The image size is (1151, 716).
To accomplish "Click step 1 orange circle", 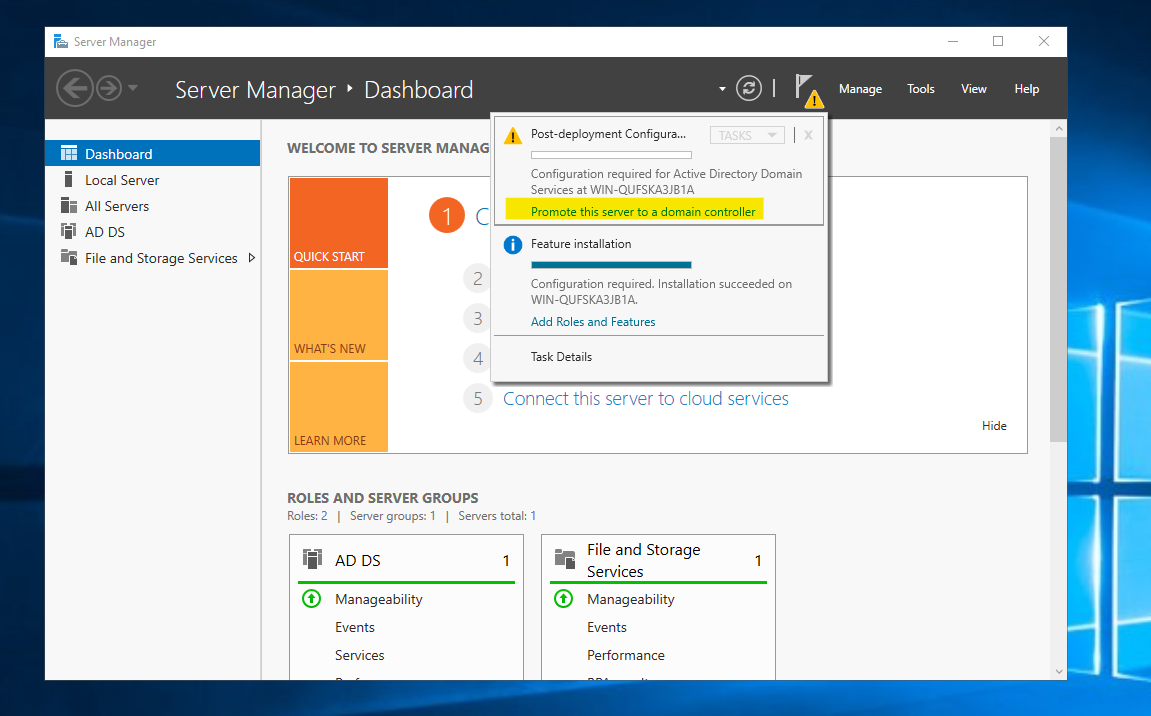I will pyautogui.click(x=447, y=215).
